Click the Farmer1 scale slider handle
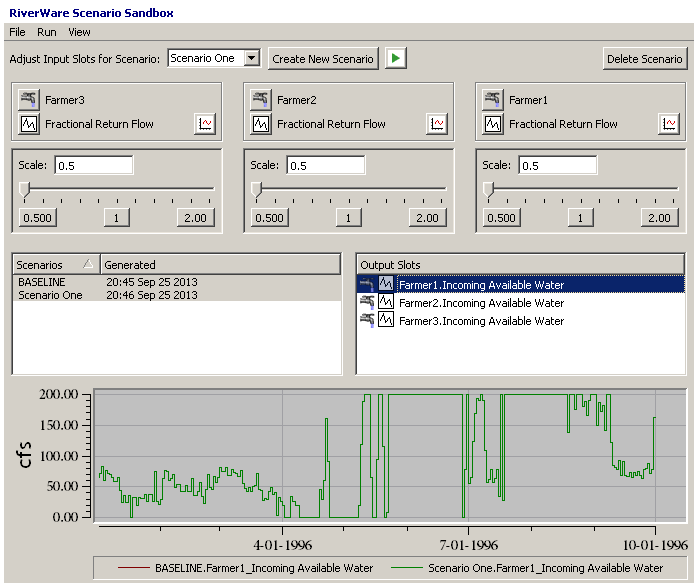The width and height of the screenshot is (698, 587). pyautogui.click(x=488, y=190)
